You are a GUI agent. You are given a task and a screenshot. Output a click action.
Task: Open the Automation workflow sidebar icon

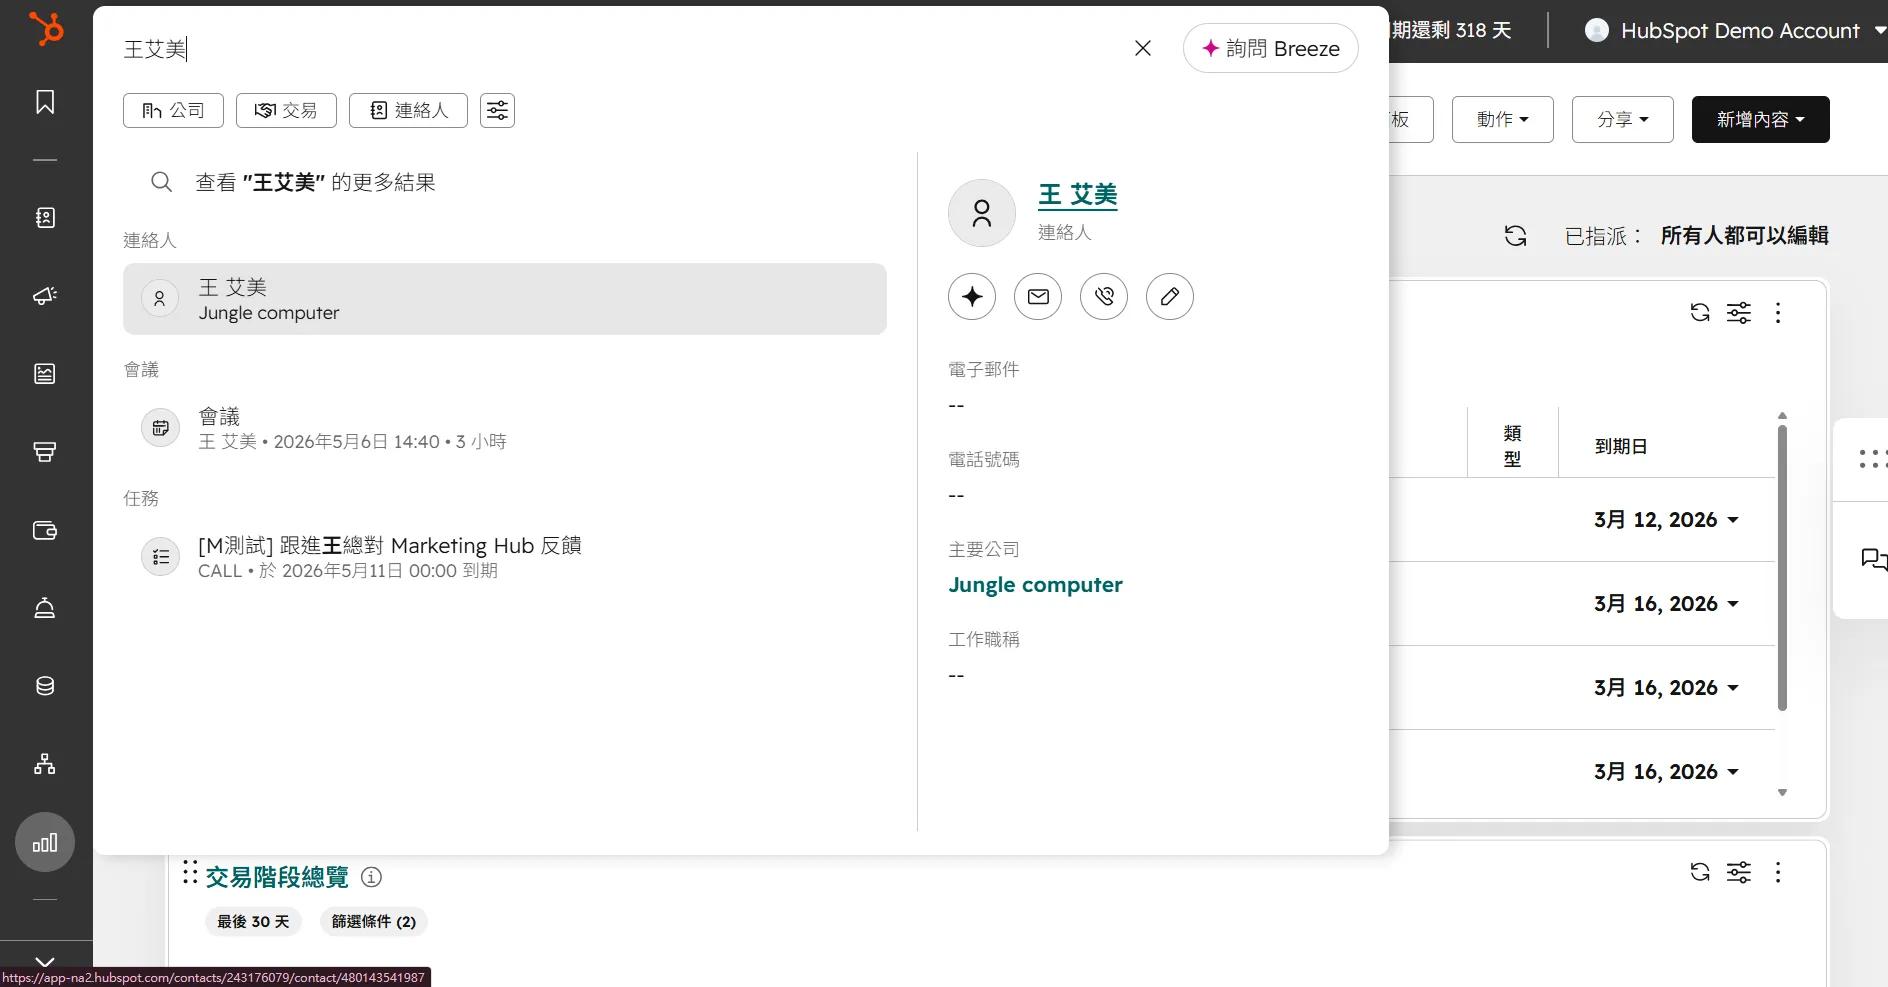coord(45,764)
